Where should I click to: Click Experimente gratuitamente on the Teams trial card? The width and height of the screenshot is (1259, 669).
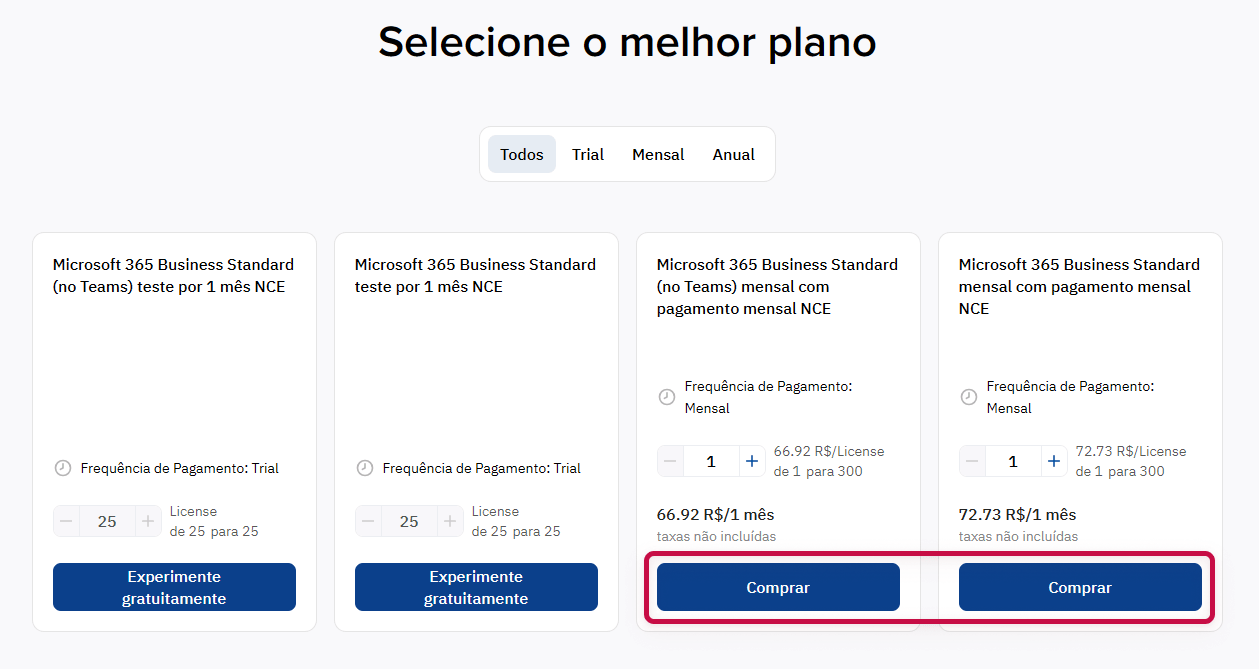pyautogui.click(x=476, y=587)
